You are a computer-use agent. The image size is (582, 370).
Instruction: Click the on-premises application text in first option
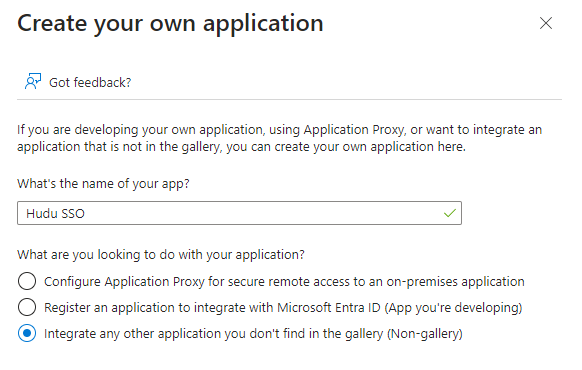click(455, 282)
